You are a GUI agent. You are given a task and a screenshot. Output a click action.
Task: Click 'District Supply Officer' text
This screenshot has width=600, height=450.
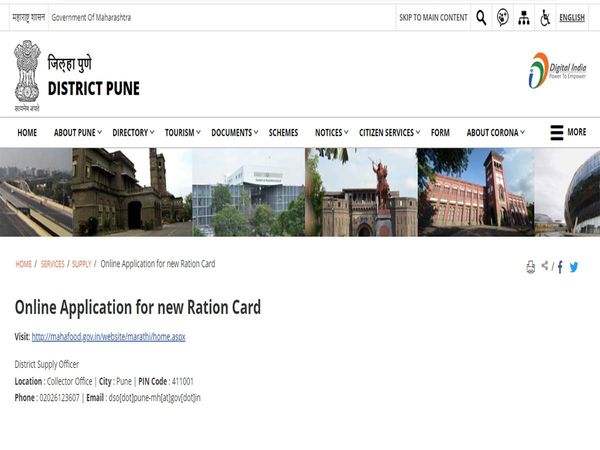pyautogui.click(x=47, y=364)
